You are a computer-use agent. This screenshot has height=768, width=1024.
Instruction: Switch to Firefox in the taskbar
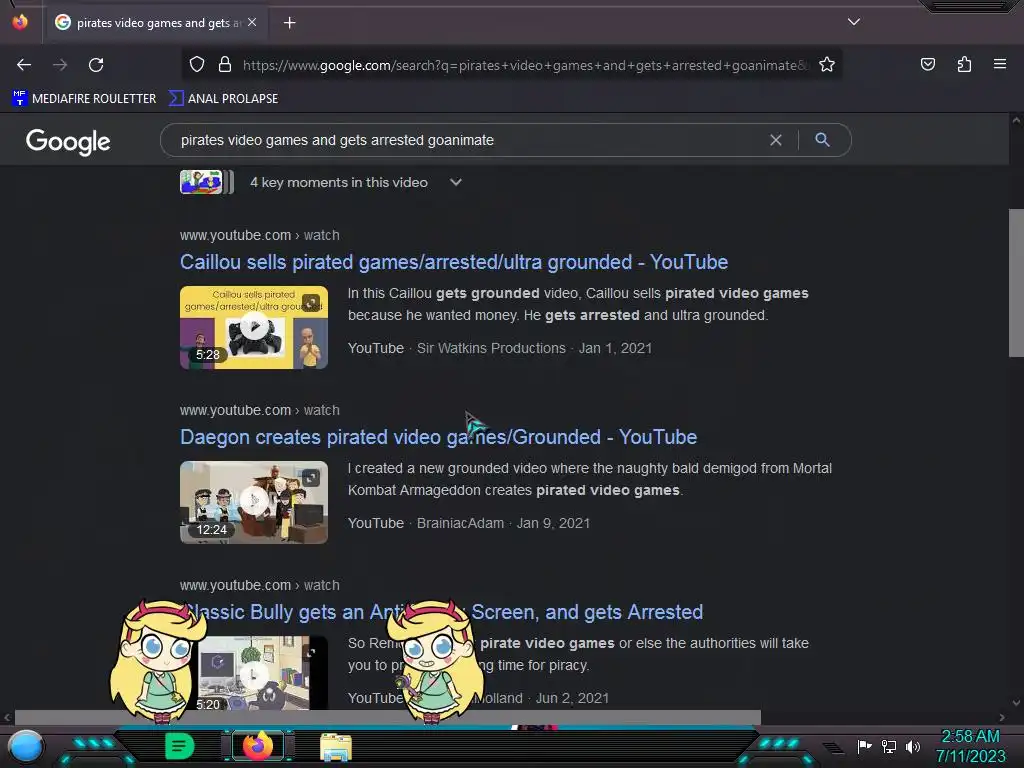pyautogui.click(x=257, y=746)
